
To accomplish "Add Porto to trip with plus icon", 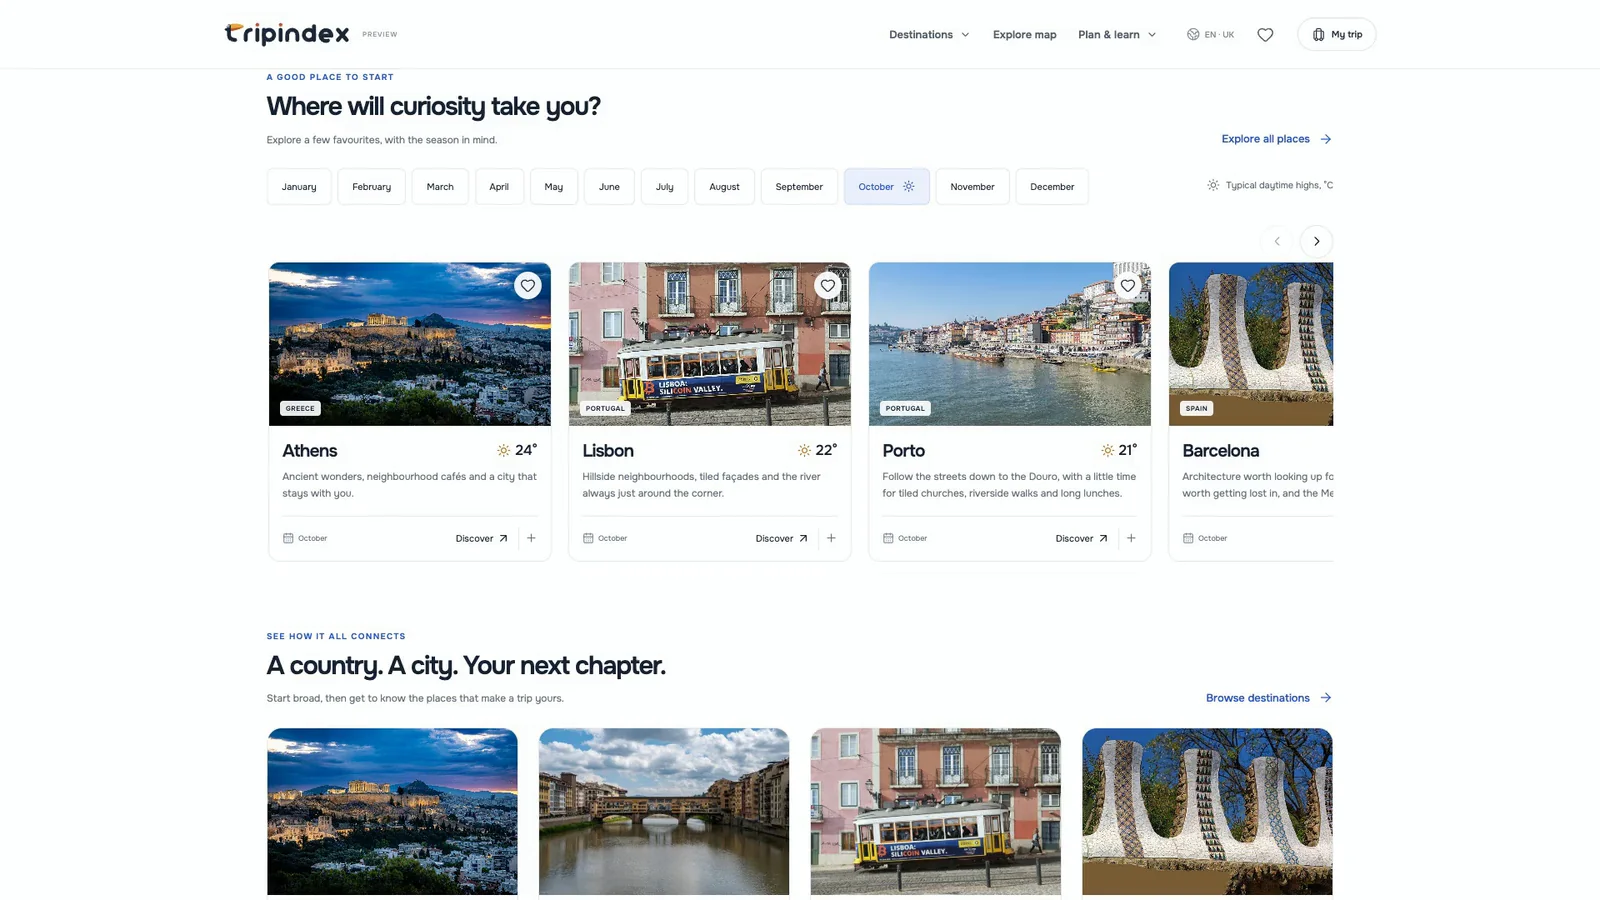I will point(1131,538).
